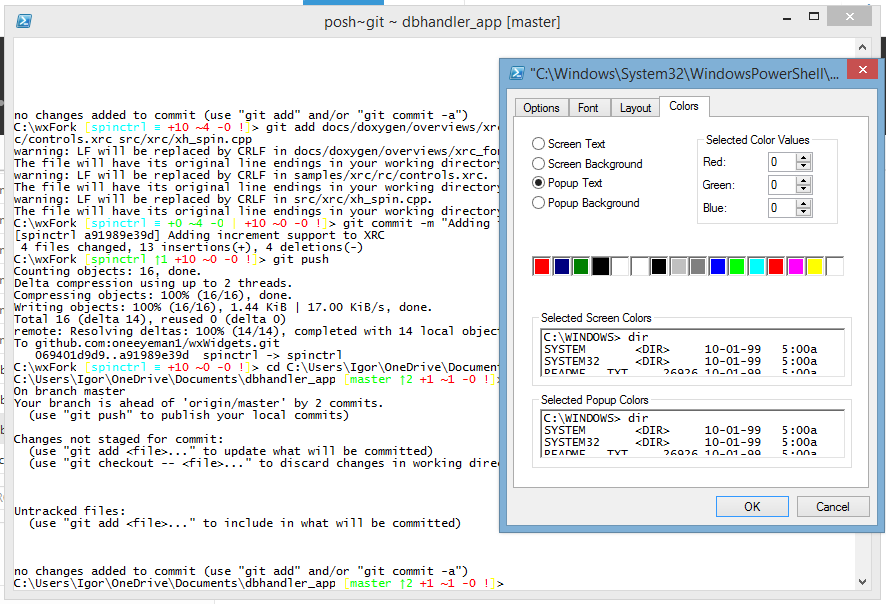This screenshot has width=886, height=604.
Task: Pick the light gray color swatch
Action: coord(679,266)
